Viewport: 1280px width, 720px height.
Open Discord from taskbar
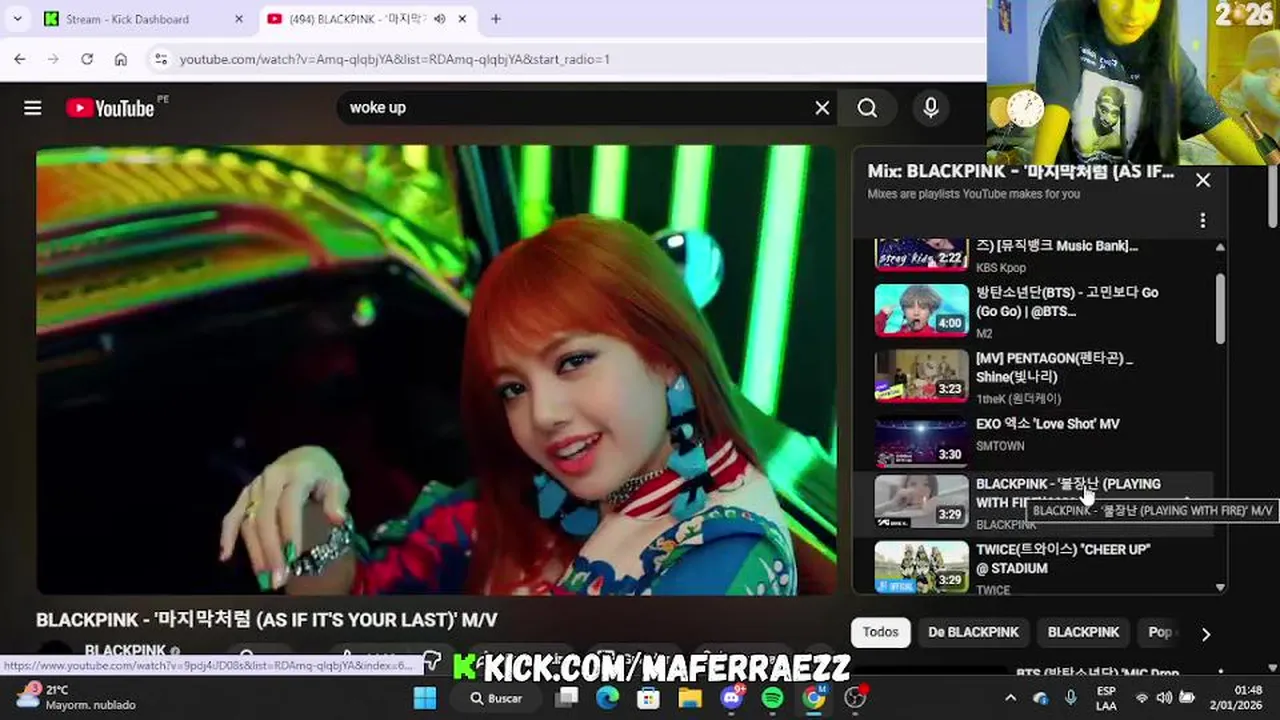732,698
